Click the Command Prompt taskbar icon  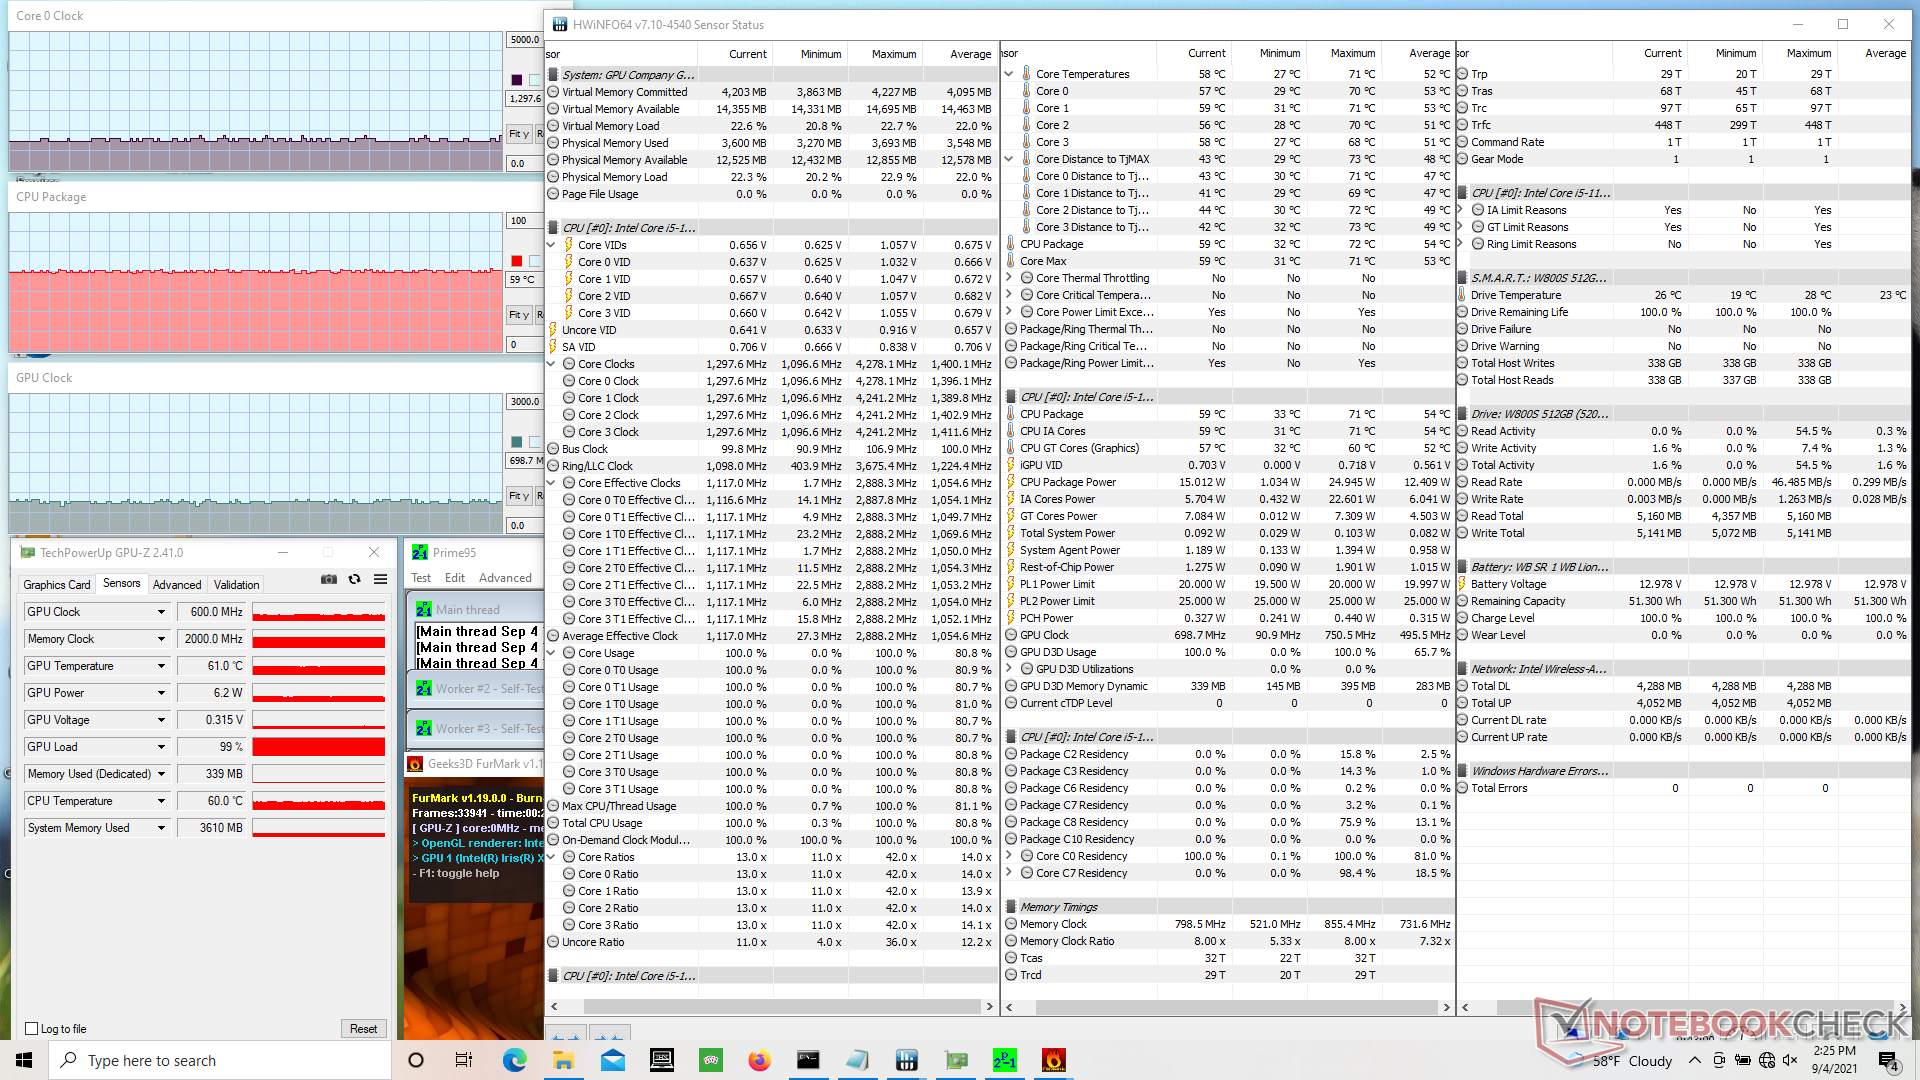(x=808, y=1060)
